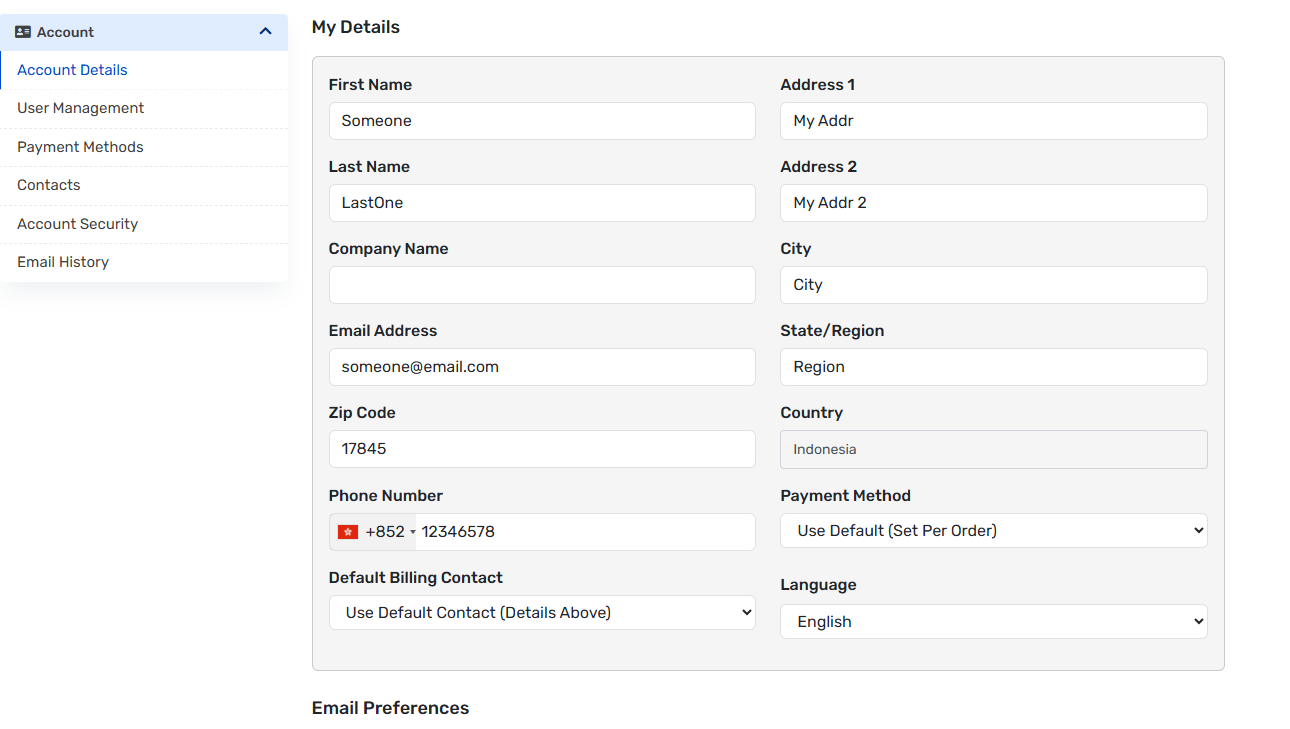Open User Management in sidebar

(x=144, y=108)
